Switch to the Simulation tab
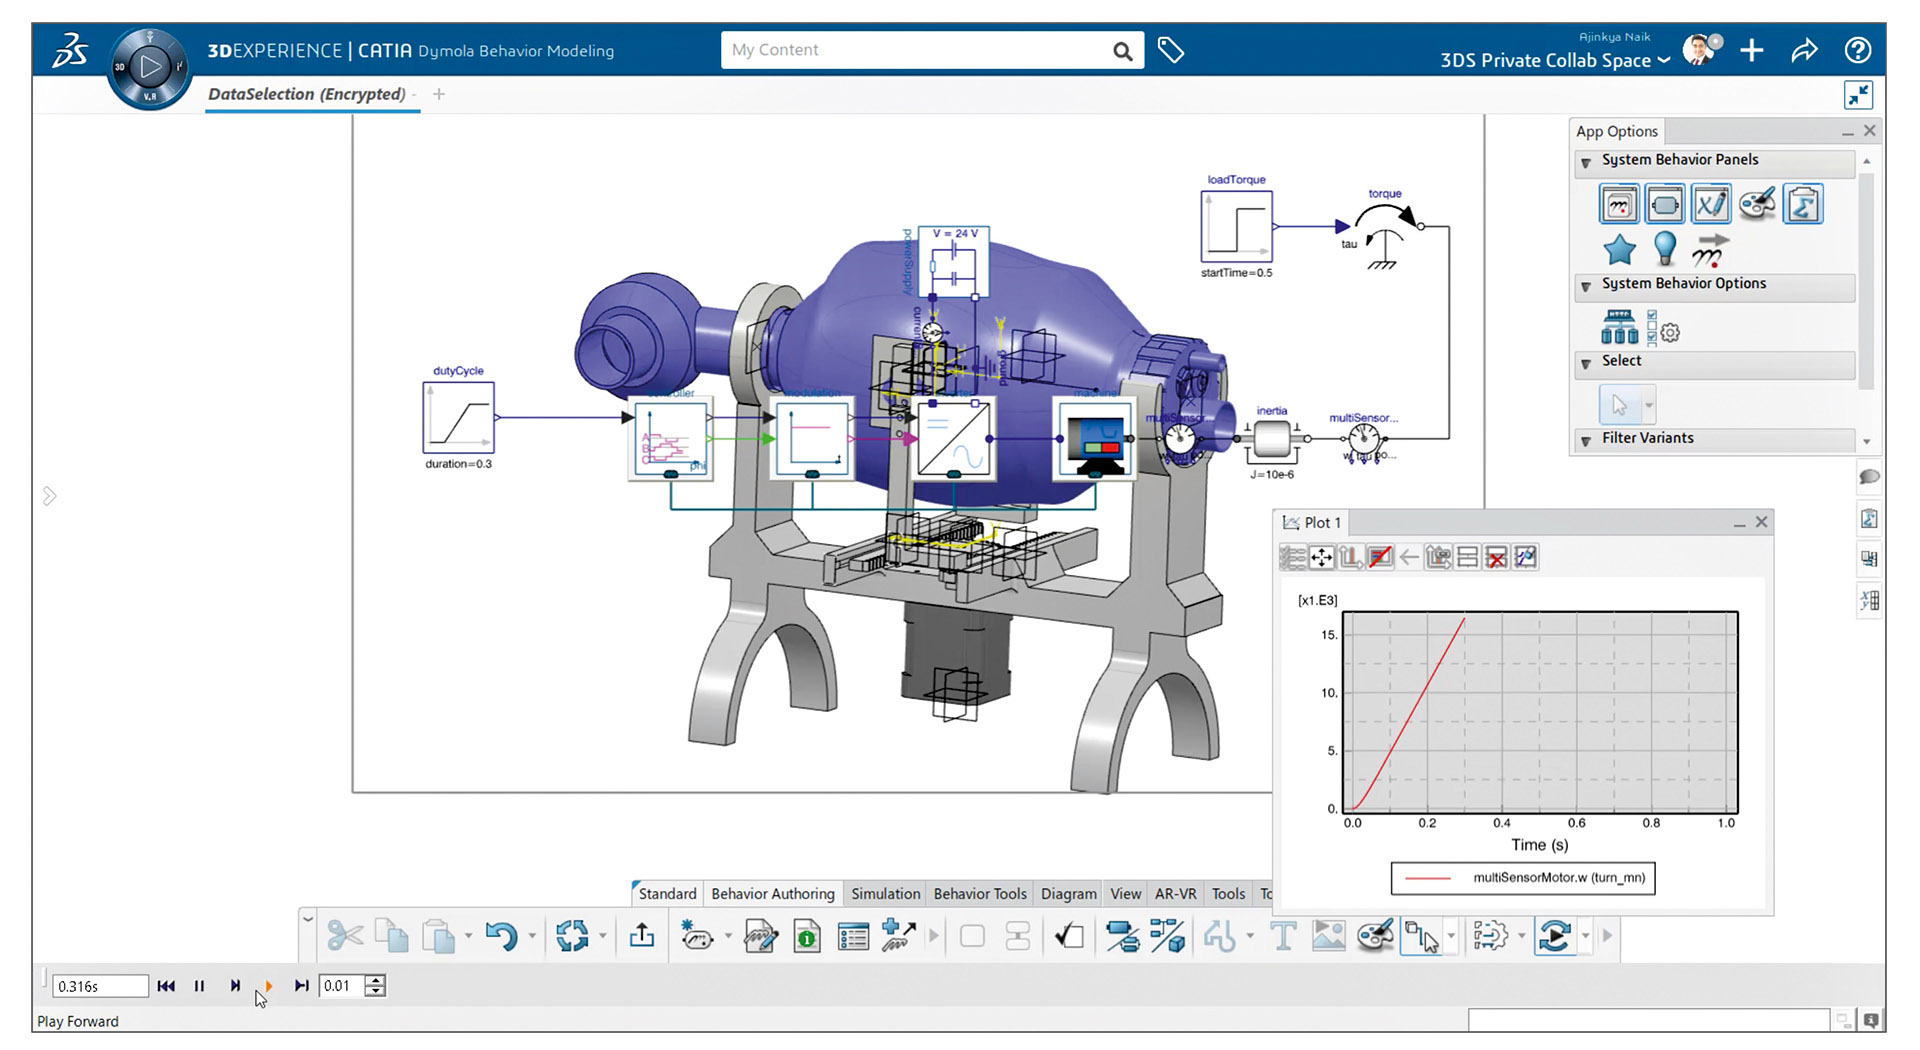Screen dimensions: 1920x1050 pyautogui.click(x=885, y=894)
